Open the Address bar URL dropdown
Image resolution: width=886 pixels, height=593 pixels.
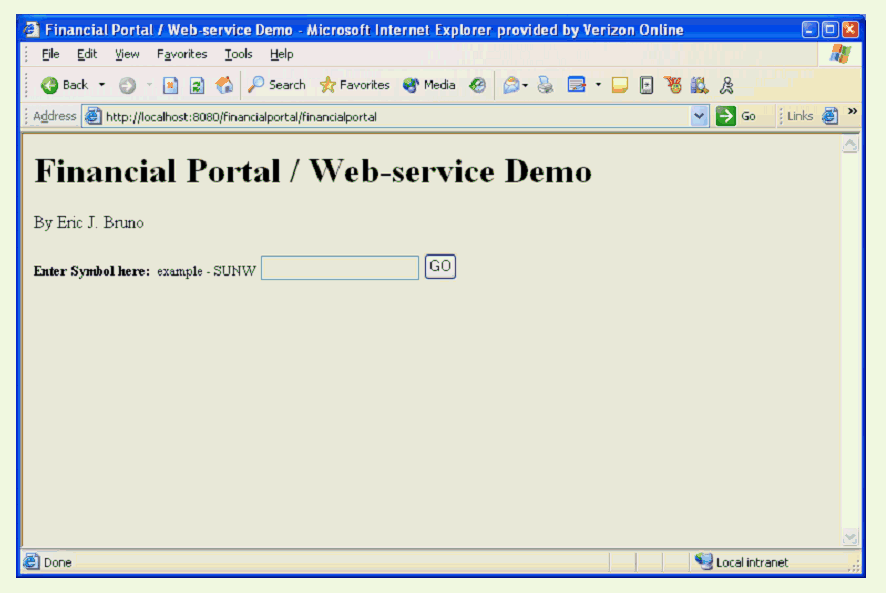pyautogui.click(x=699, y=116)
